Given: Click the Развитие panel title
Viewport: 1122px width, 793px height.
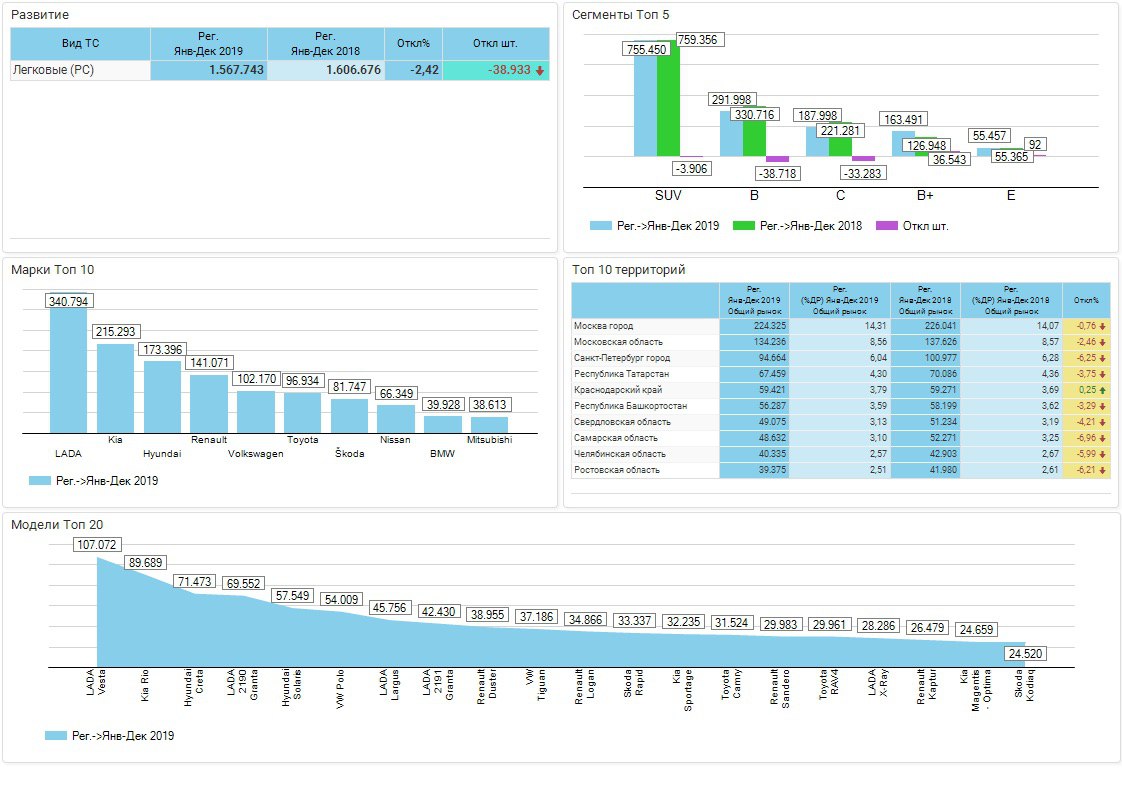Looking at the screenshot, I should coord(40,15).
